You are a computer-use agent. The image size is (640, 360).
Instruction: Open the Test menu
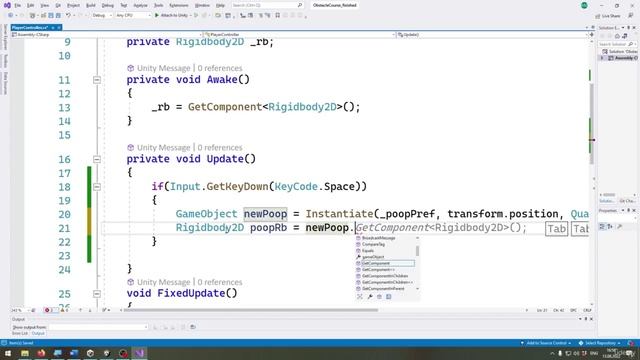pyautogui.click(x=124, y=5)
